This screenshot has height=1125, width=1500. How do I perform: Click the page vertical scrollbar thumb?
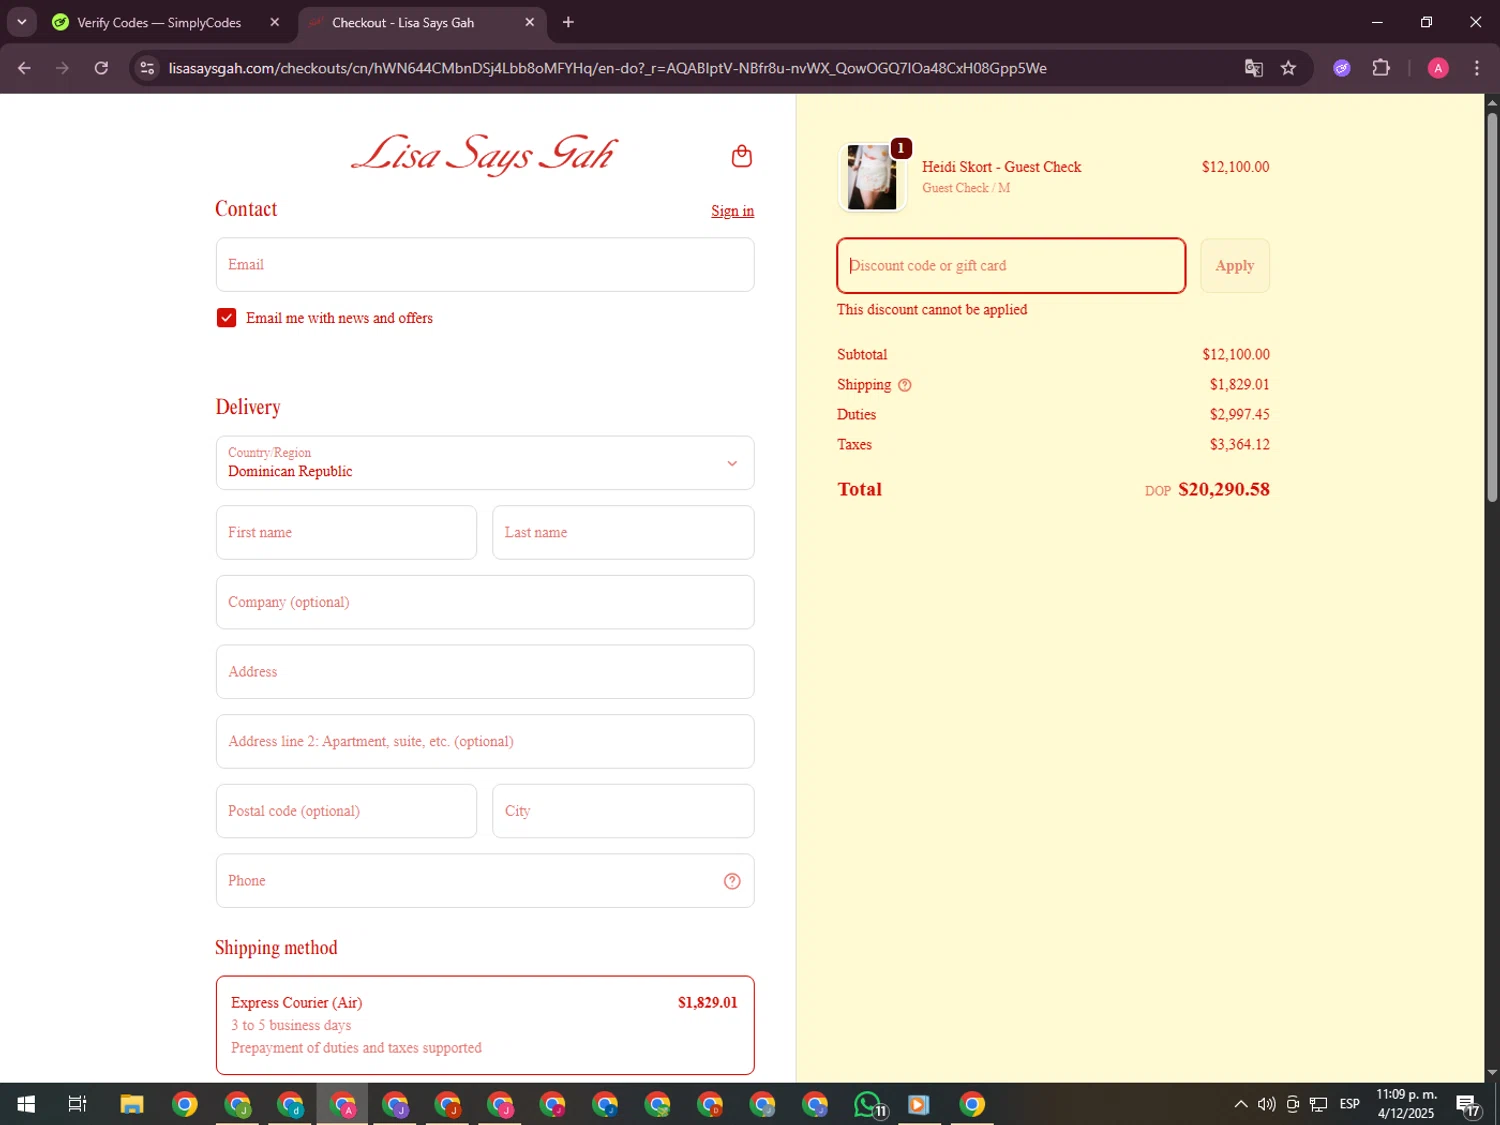(x=1491, y=306)
